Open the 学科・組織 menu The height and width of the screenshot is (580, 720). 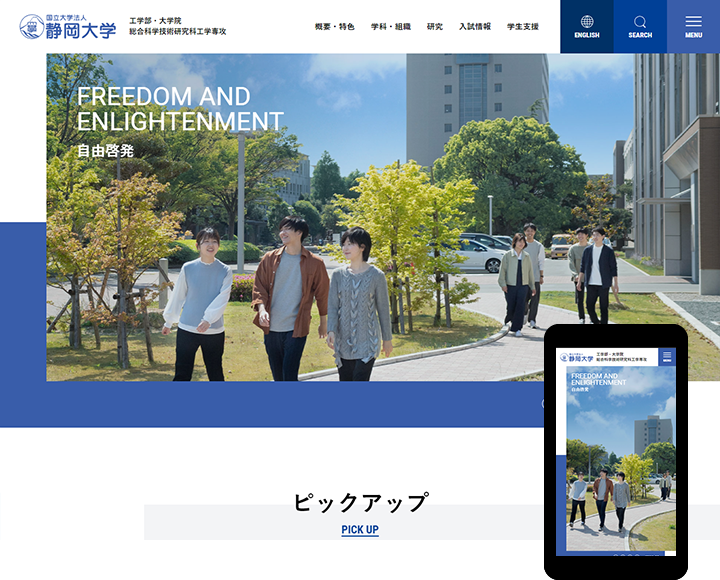390,27
